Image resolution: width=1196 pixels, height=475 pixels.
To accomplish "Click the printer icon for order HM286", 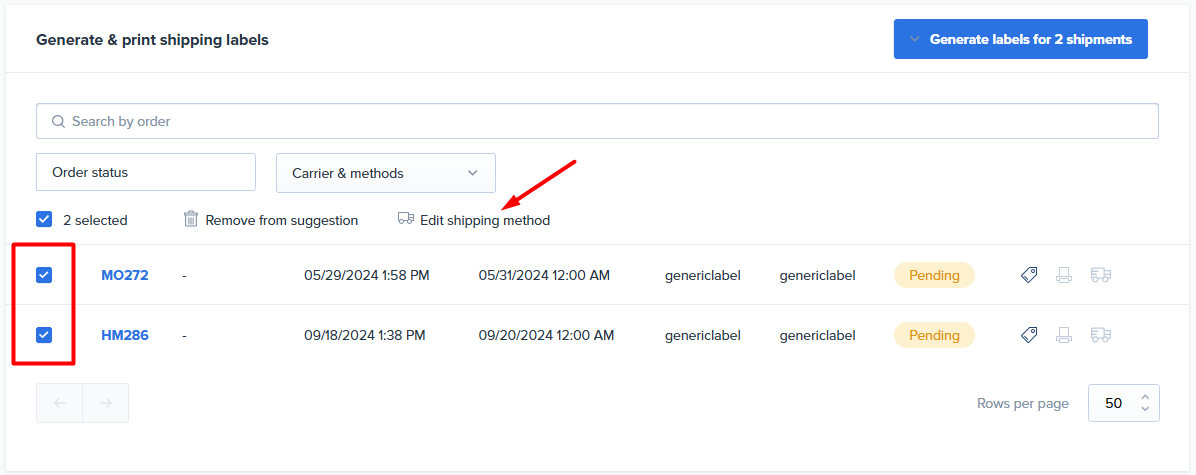I will pyautogui.click(x=1064, y=335).
